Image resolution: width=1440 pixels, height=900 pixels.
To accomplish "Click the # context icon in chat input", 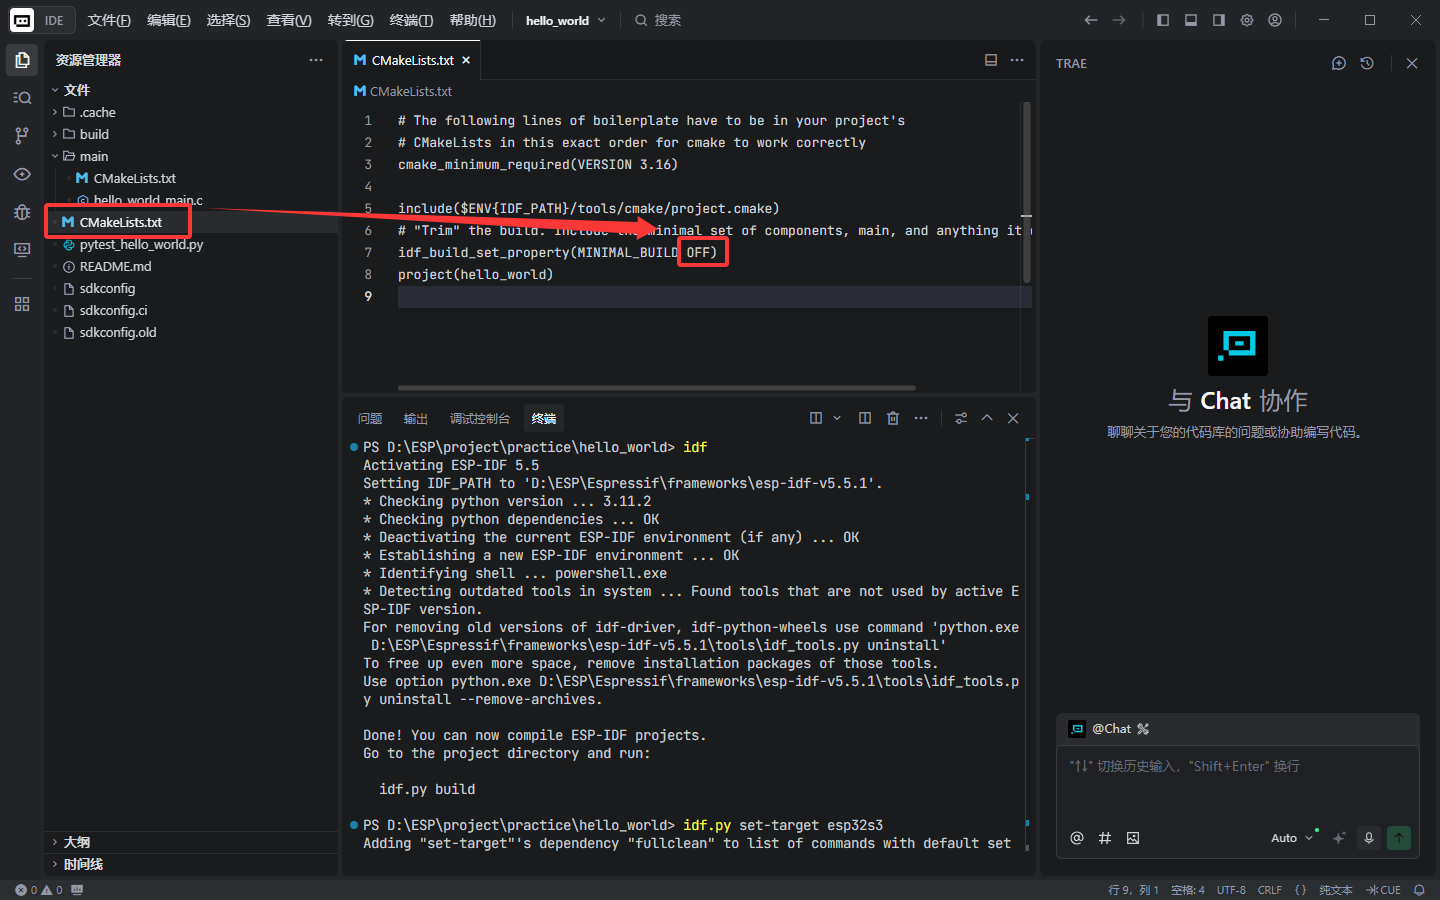I will coord(1105,838).
